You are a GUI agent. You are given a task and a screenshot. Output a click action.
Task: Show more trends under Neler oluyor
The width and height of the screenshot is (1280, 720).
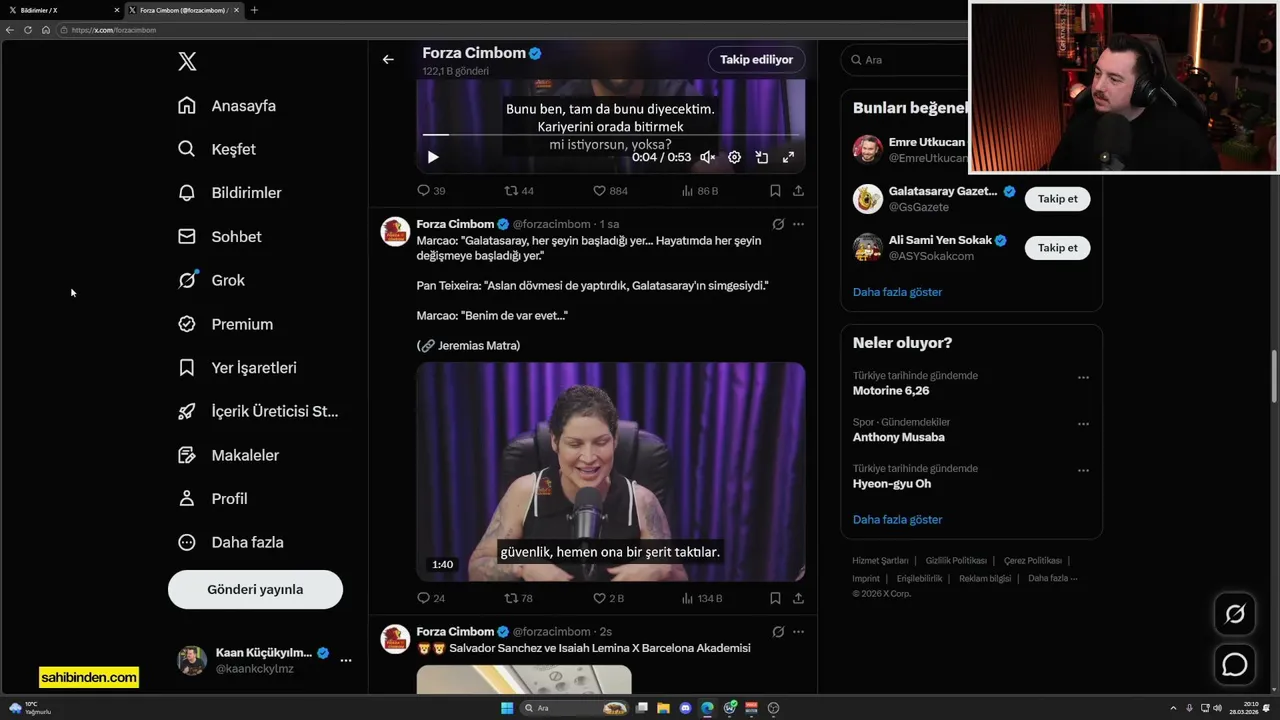pos(897,520)
